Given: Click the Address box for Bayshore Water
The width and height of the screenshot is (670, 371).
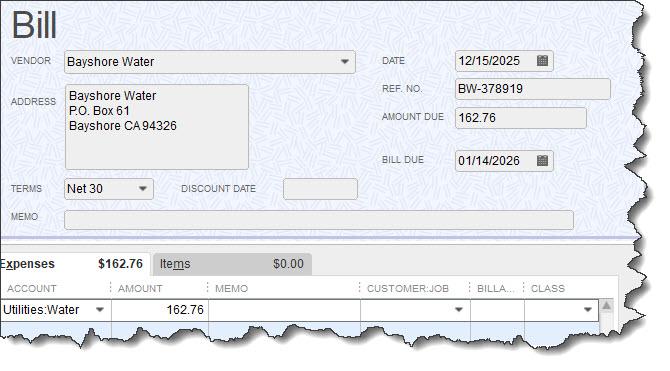Looking at the screenshot, I should pos(157,127).
